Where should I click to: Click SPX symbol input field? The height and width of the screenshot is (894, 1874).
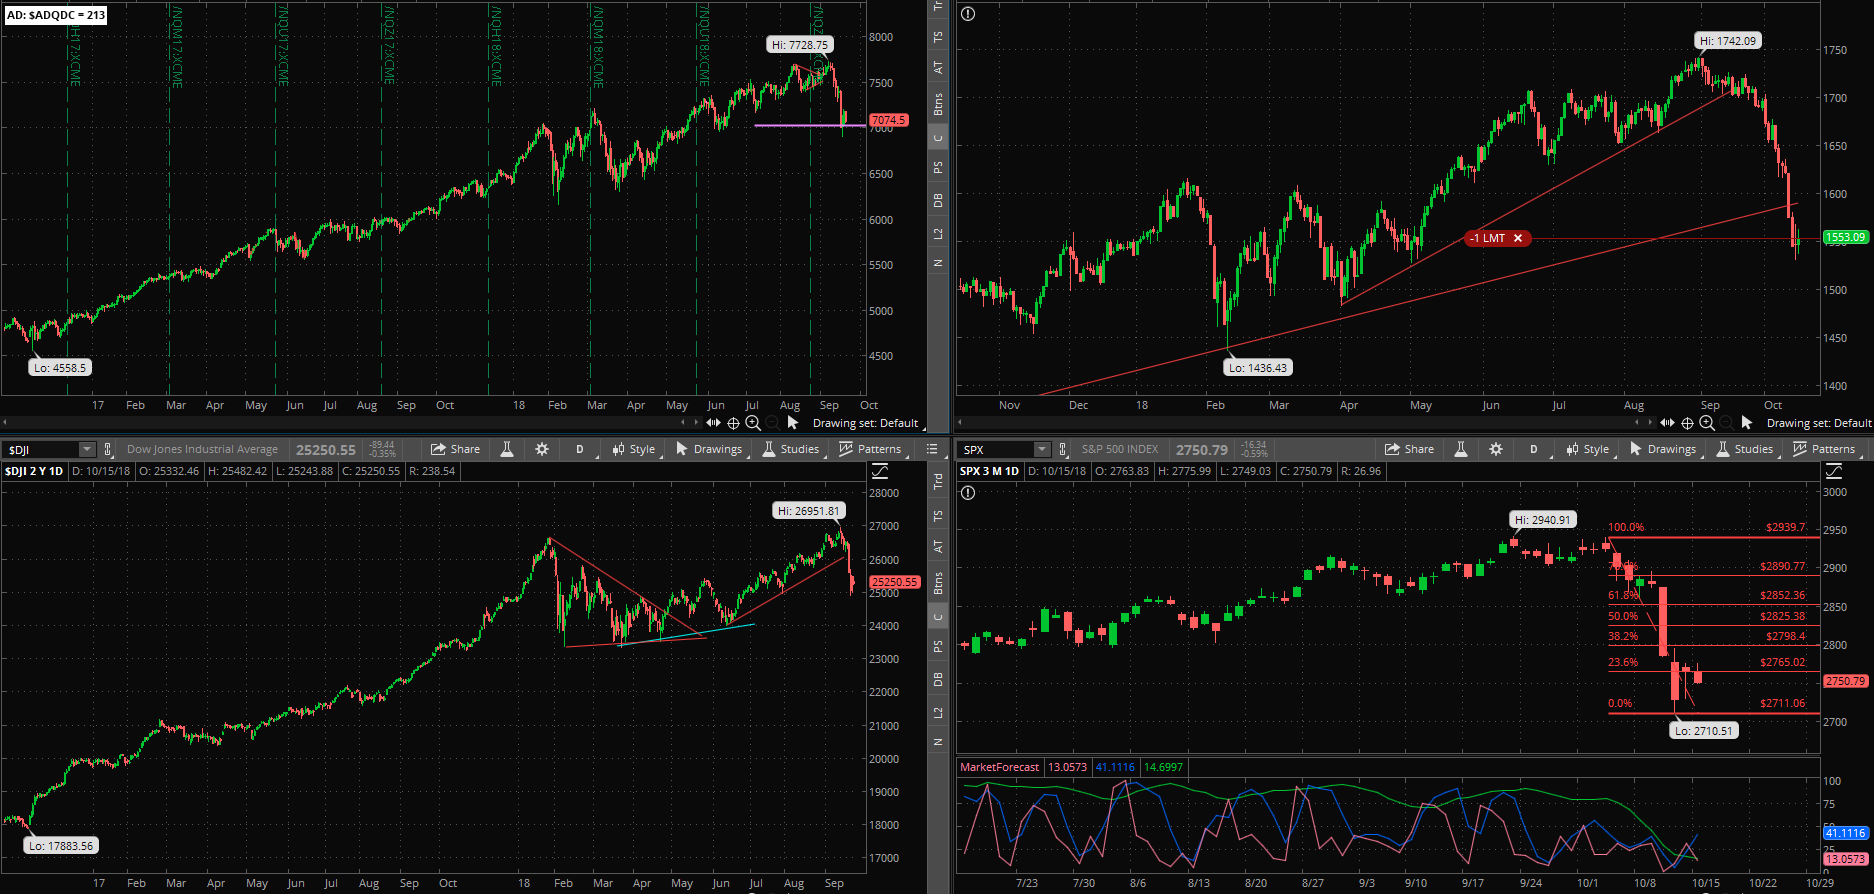coord(996,450)
